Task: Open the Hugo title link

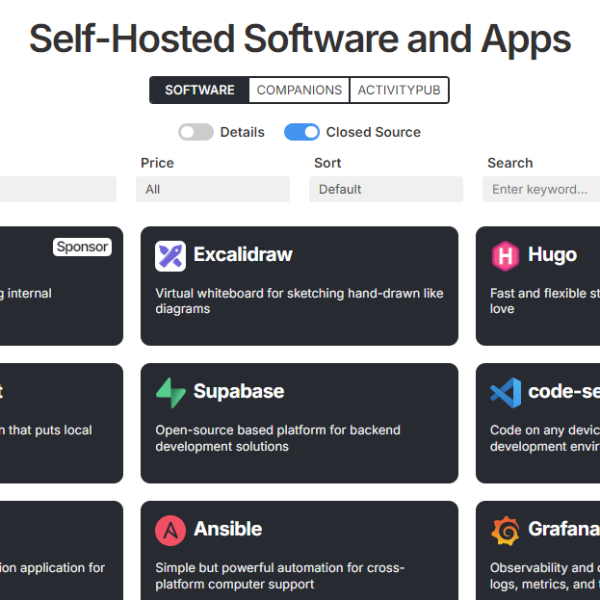Action: pos(552,254)
